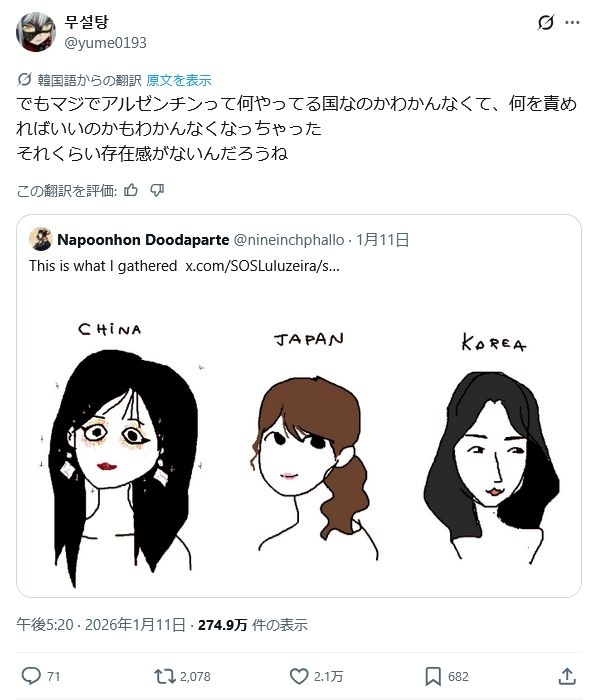Open the three-dot more options menu

pyautogui.click(x=572, y=22)
